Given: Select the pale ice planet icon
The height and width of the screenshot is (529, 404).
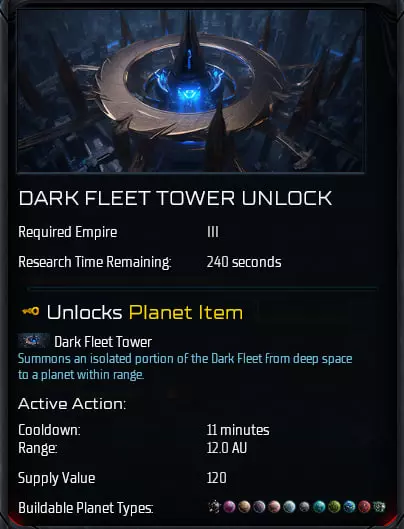Looking at the screenshot, I should pos(289,506).
